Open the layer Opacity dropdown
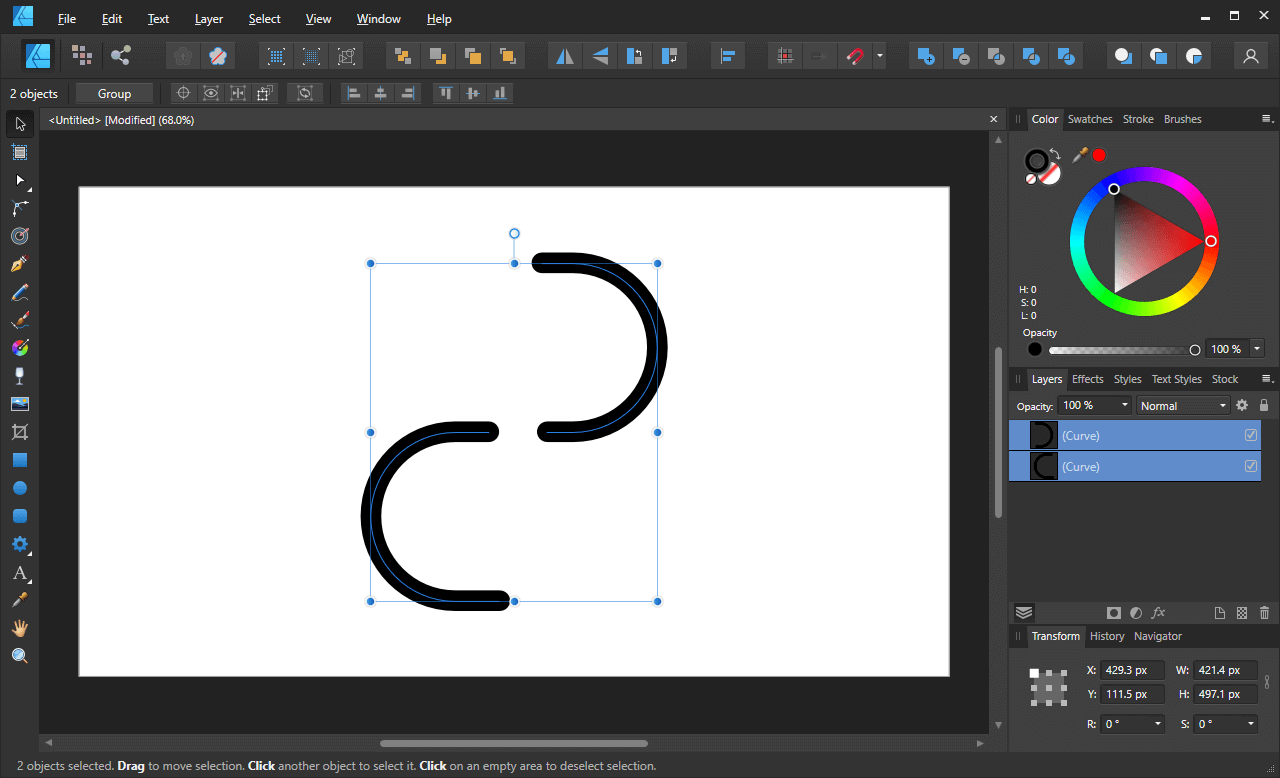Viewport: 1280px width, 778px height. tap(1125, 405)
